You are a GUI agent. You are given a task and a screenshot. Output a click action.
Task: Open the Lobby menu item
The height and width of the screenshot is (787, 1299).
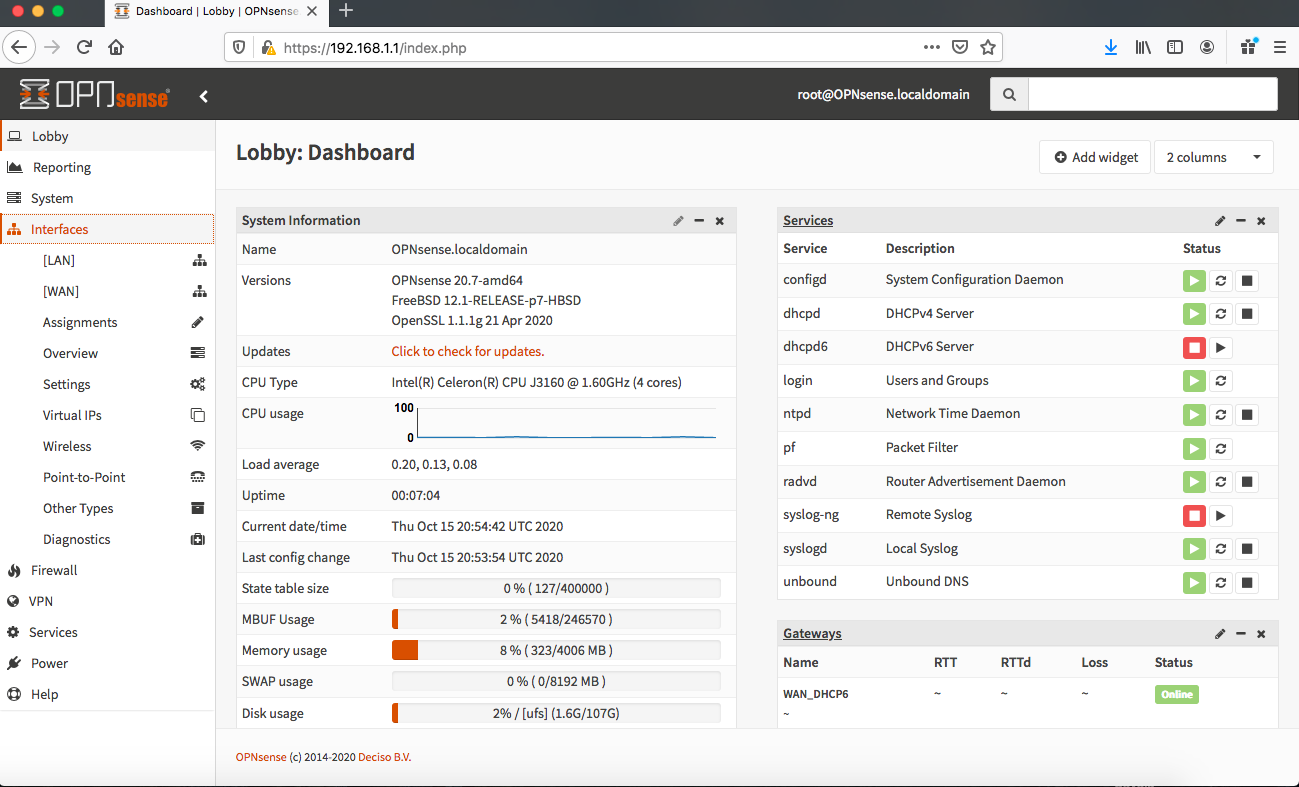click(x=107, y=137)
